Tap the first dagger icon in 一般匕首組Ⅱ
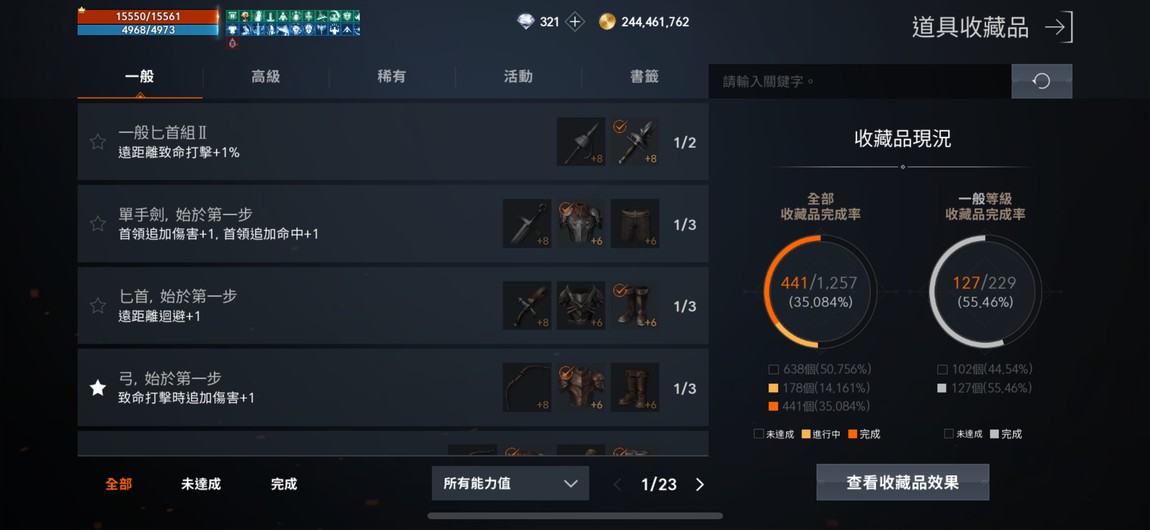 click(x=581, y=141)
